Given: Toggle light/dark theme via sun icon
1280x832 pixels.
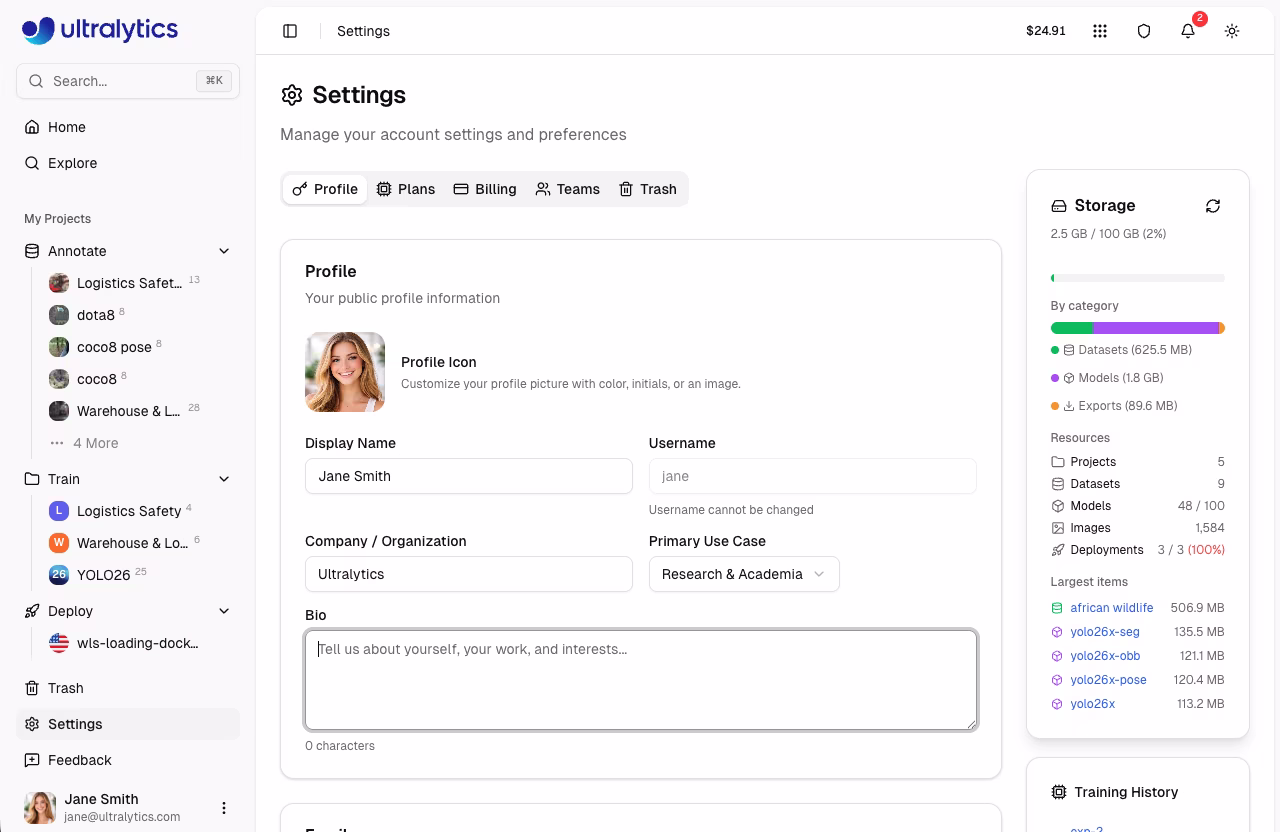Looking at the screenshot, I should point(1232,31).
